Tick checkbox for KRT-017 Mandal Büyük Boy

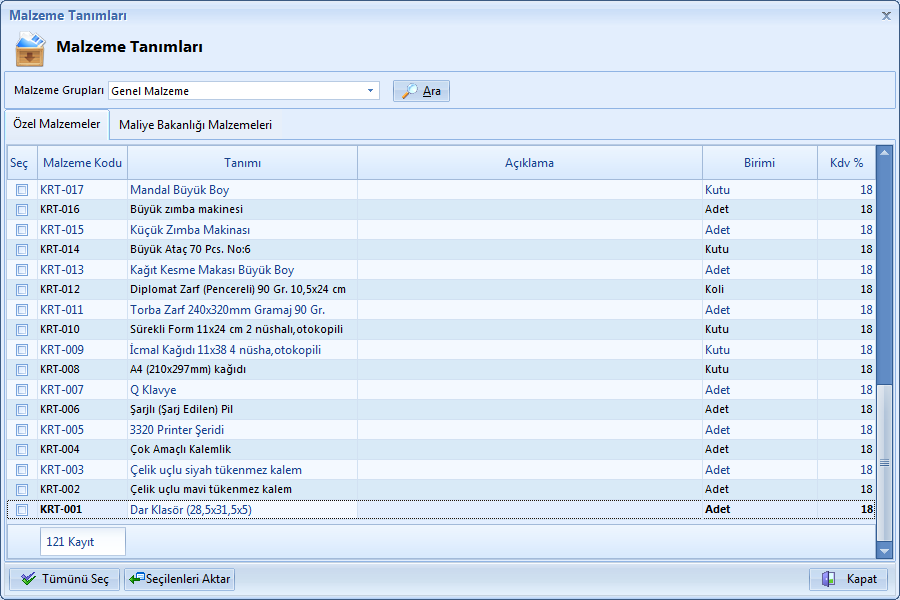pos(22,190)
